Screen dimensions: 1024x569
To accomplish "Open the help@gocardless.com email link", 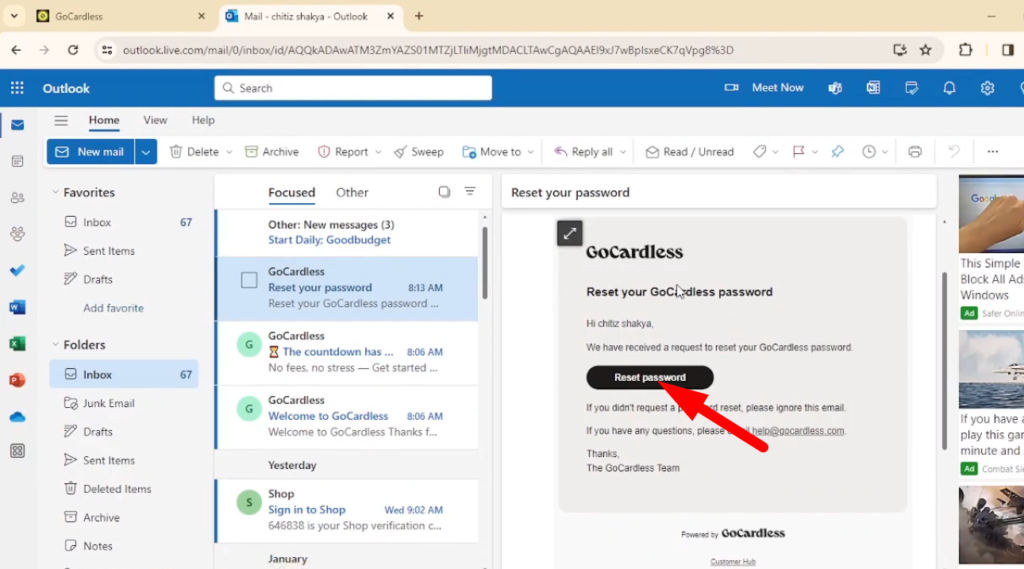I will 797,431.
